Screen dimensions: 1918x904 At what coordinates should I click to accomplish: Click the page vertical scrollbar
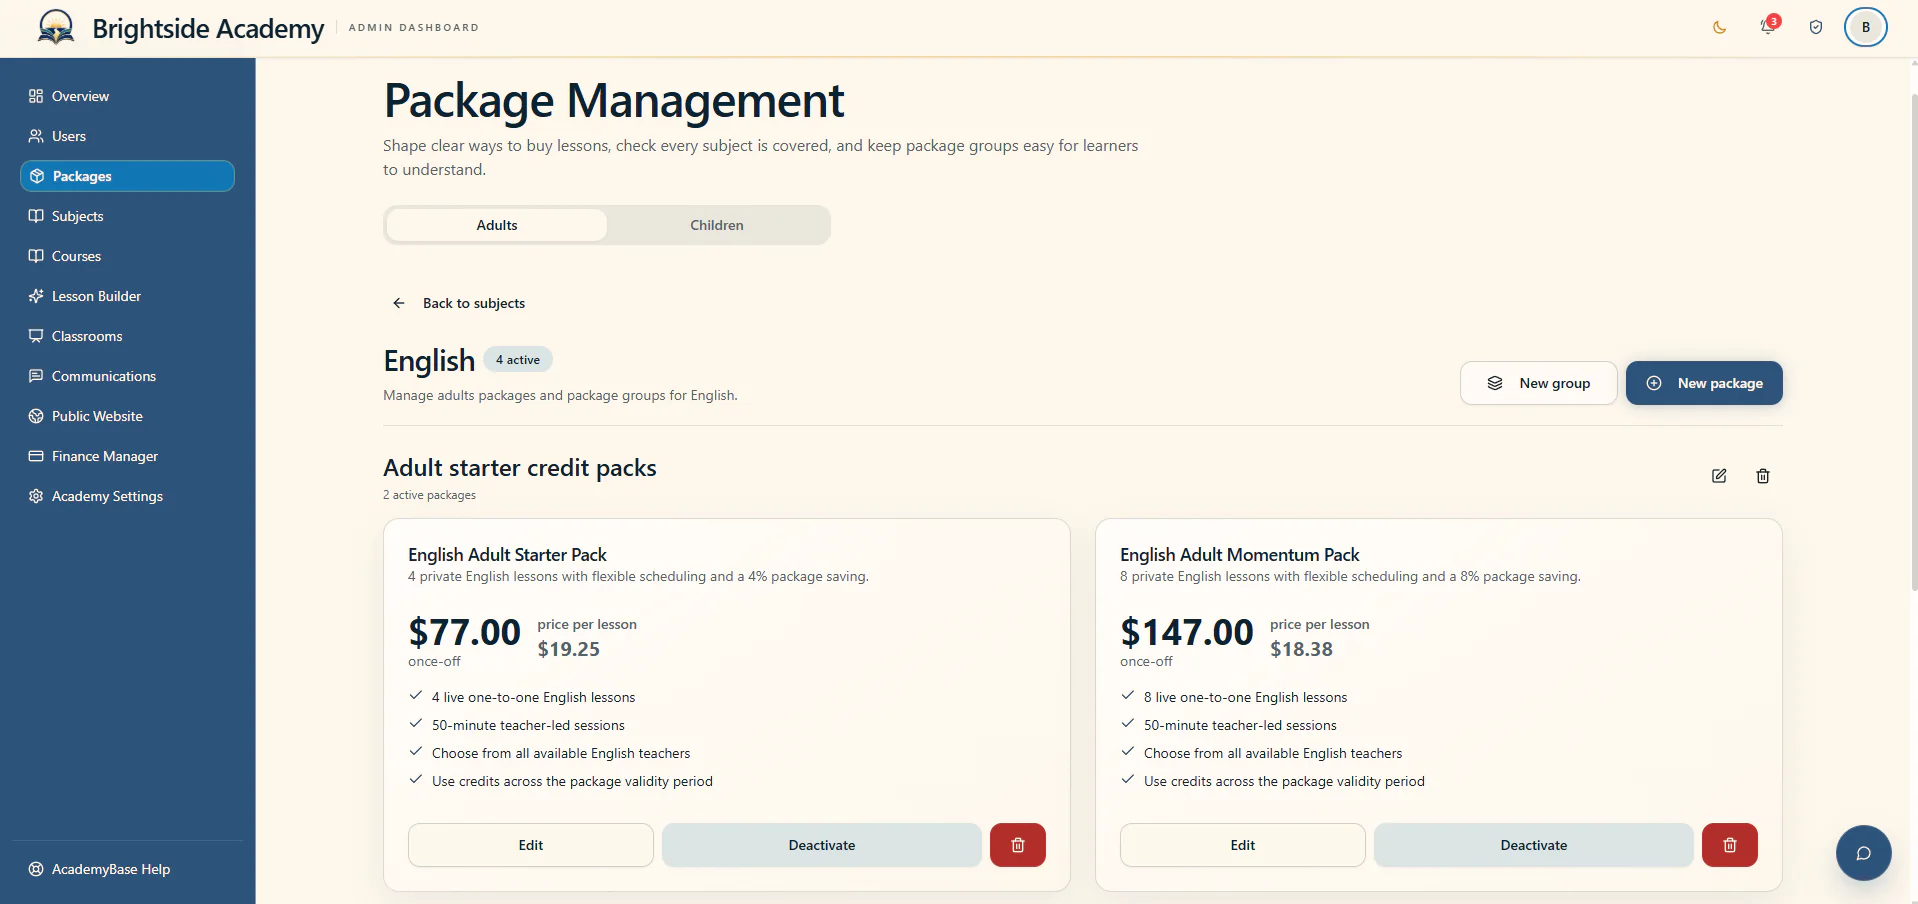pos(1914,340)
